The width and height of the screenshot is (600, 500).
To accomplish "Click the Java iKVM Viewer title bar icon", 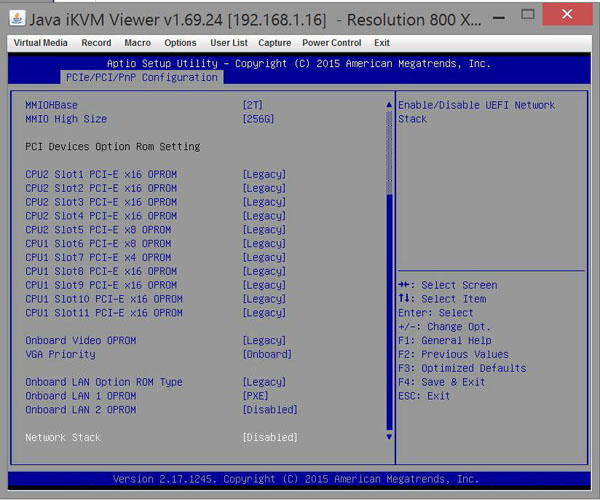I will coord(17,16).
